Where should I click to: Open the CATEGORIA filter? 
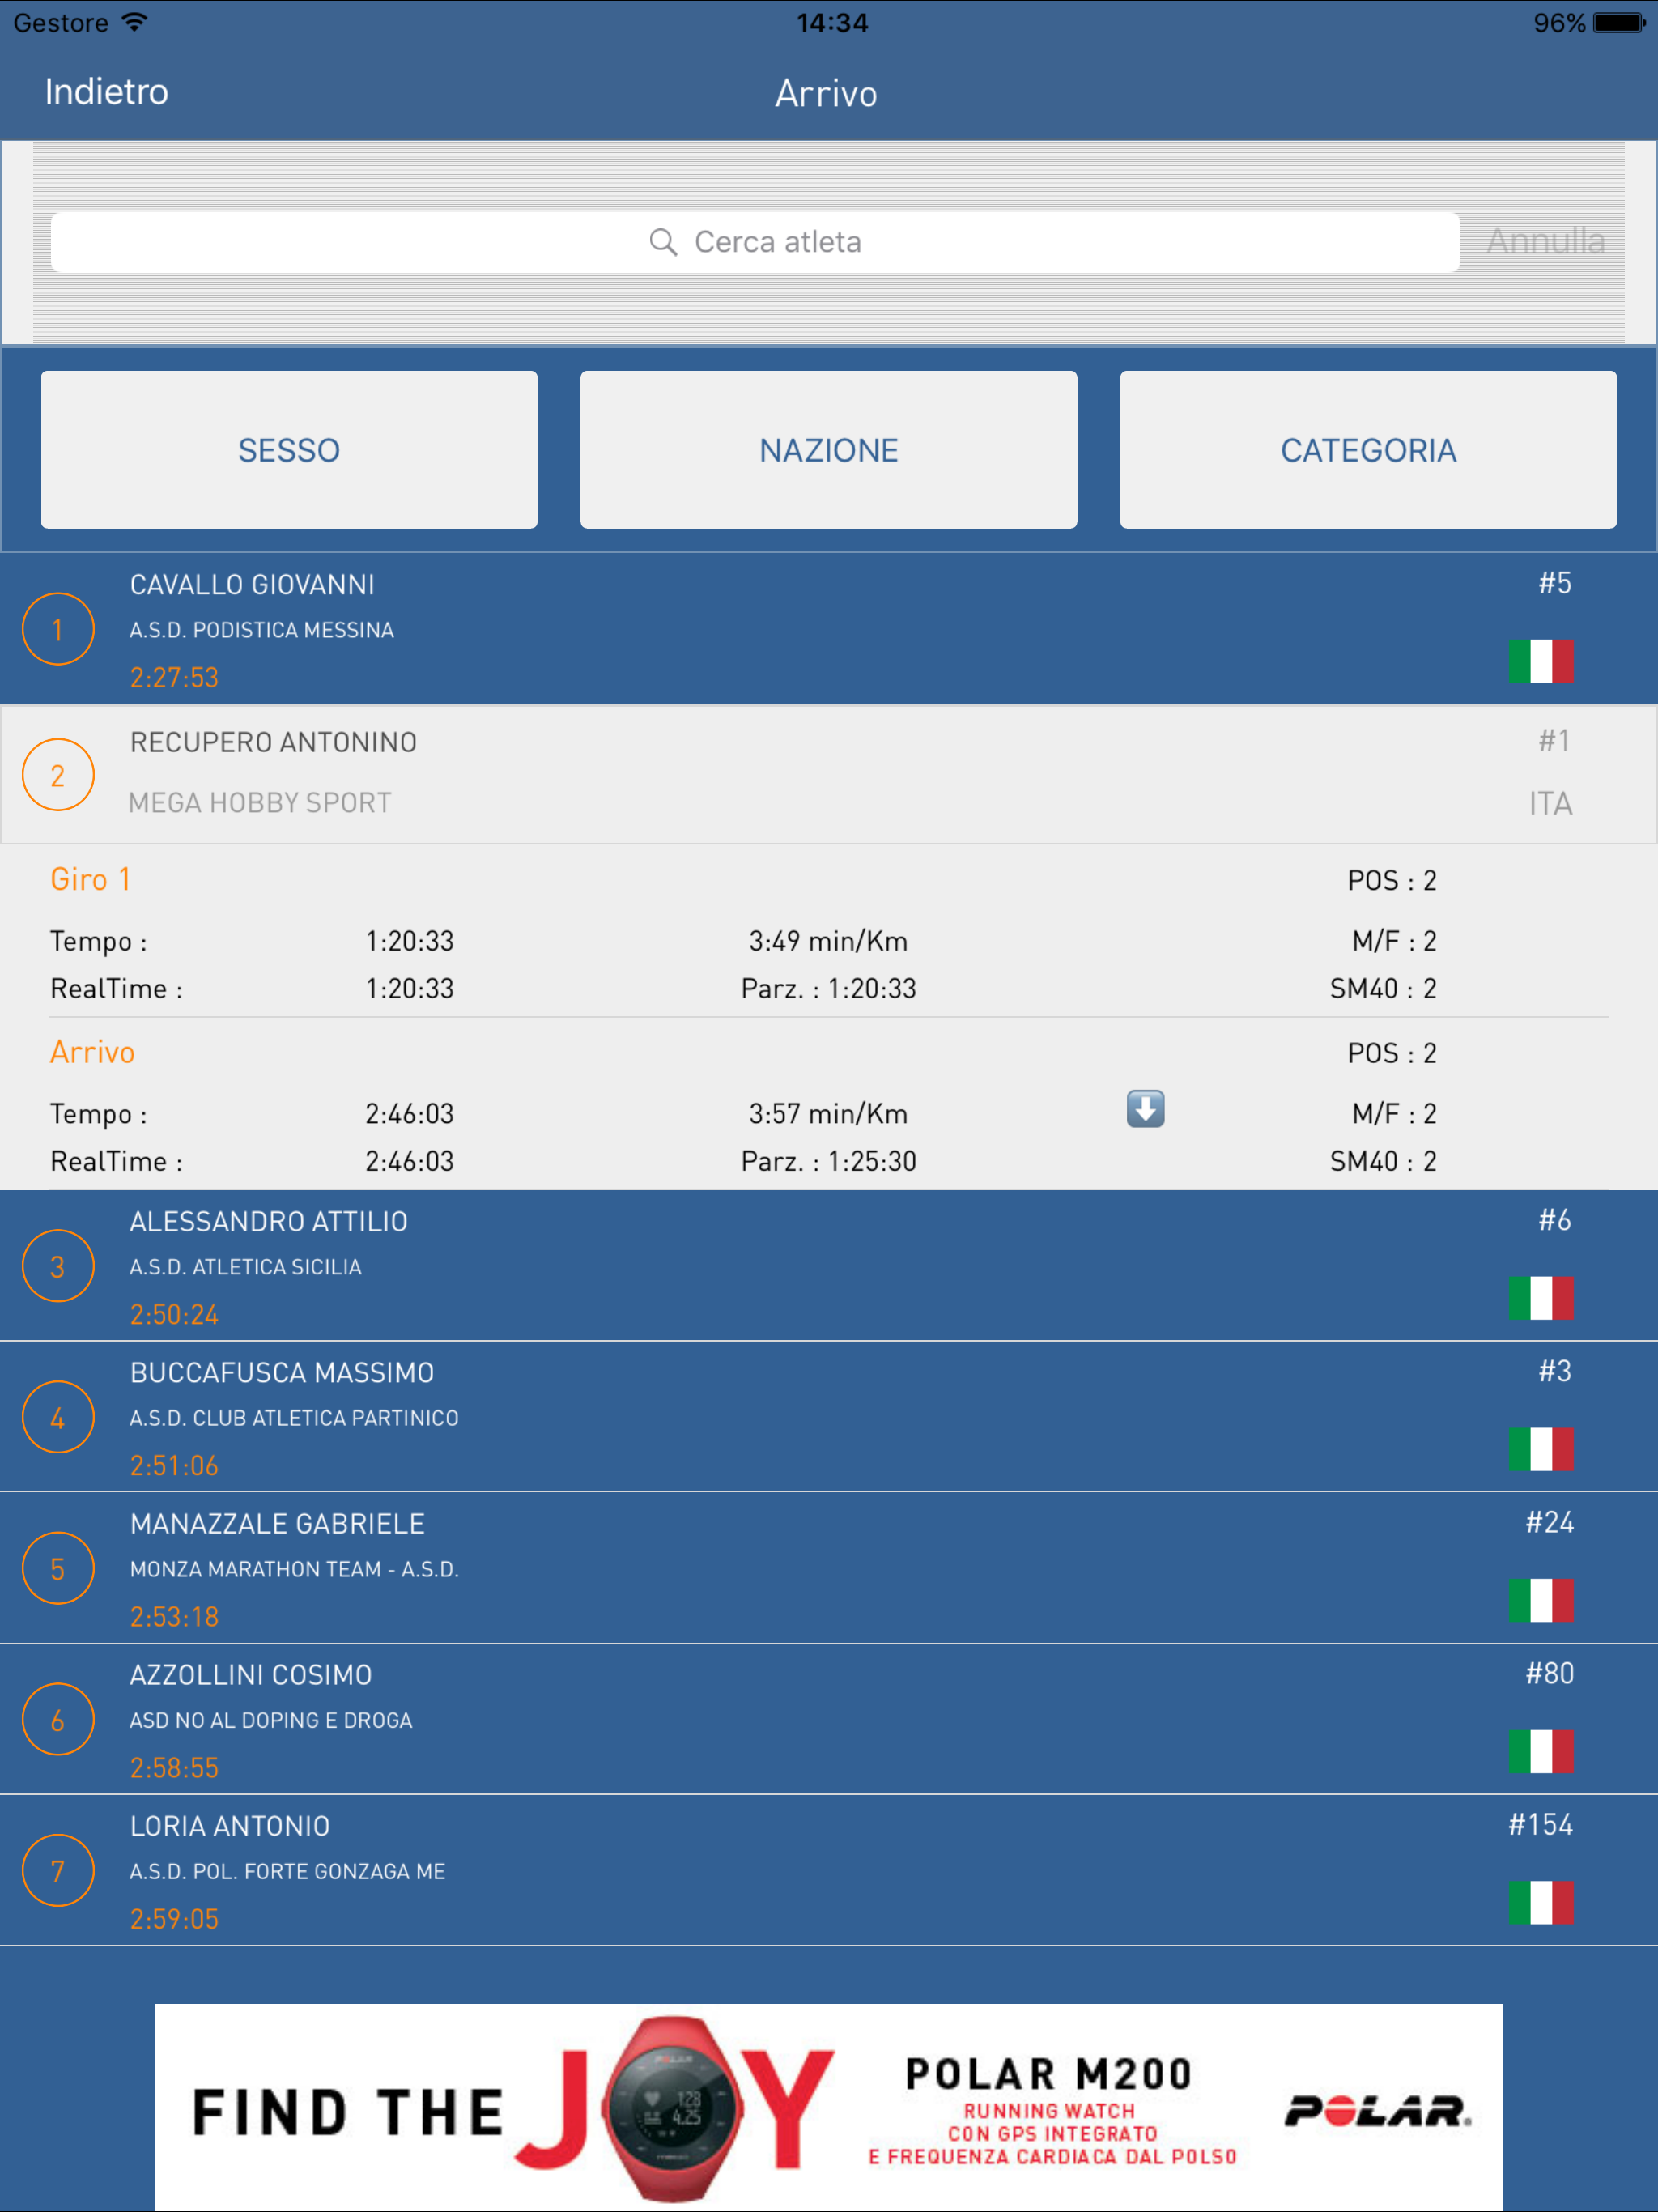[x=1367, y=450]
